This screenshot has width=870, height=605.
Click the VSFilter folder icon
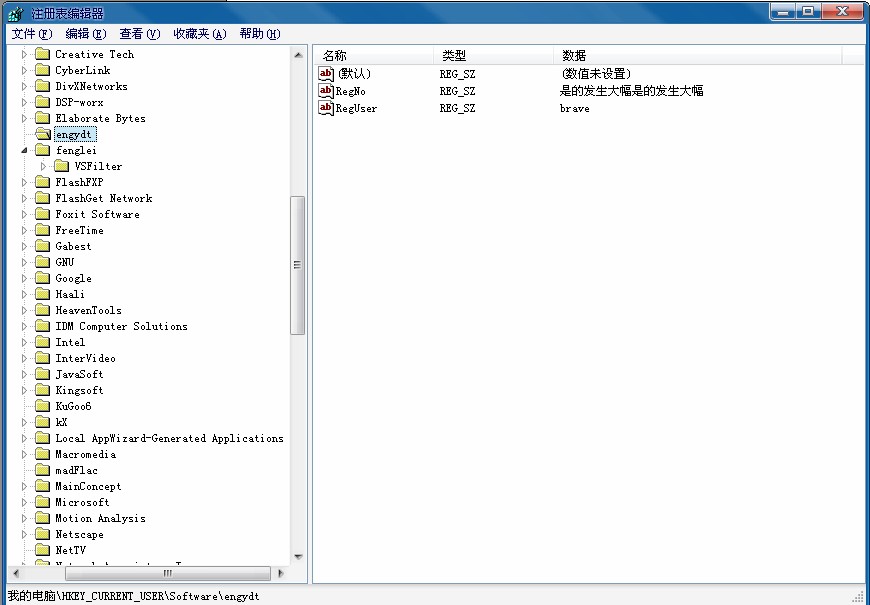[62, 166]
